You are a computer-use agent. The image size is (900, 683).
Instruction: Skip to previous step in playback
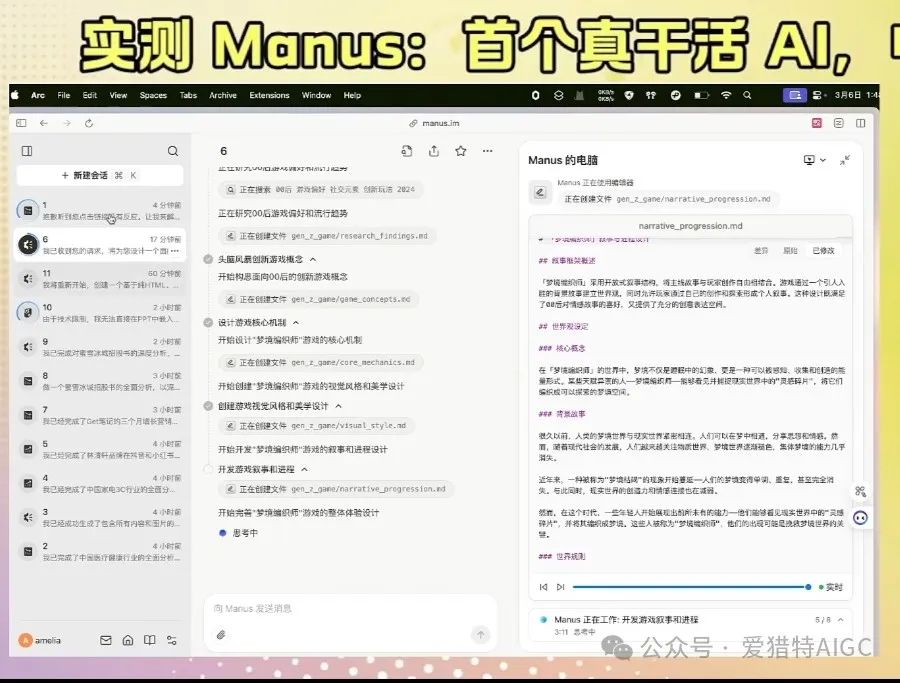[543, 587]
